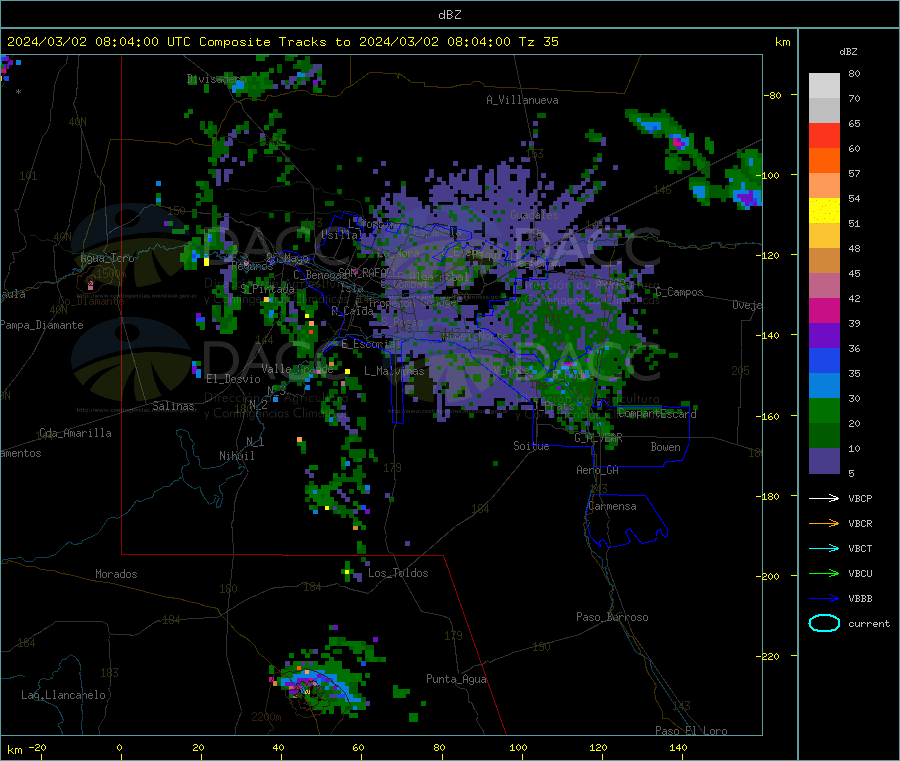
Task: Click the 'Bowen' map label
Action: click(x=665, y=447)
